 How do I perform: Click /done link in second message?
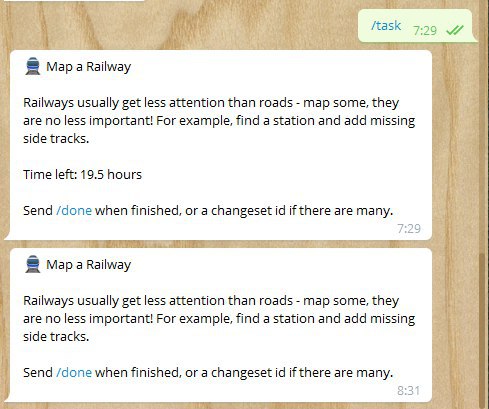point(74,372)
